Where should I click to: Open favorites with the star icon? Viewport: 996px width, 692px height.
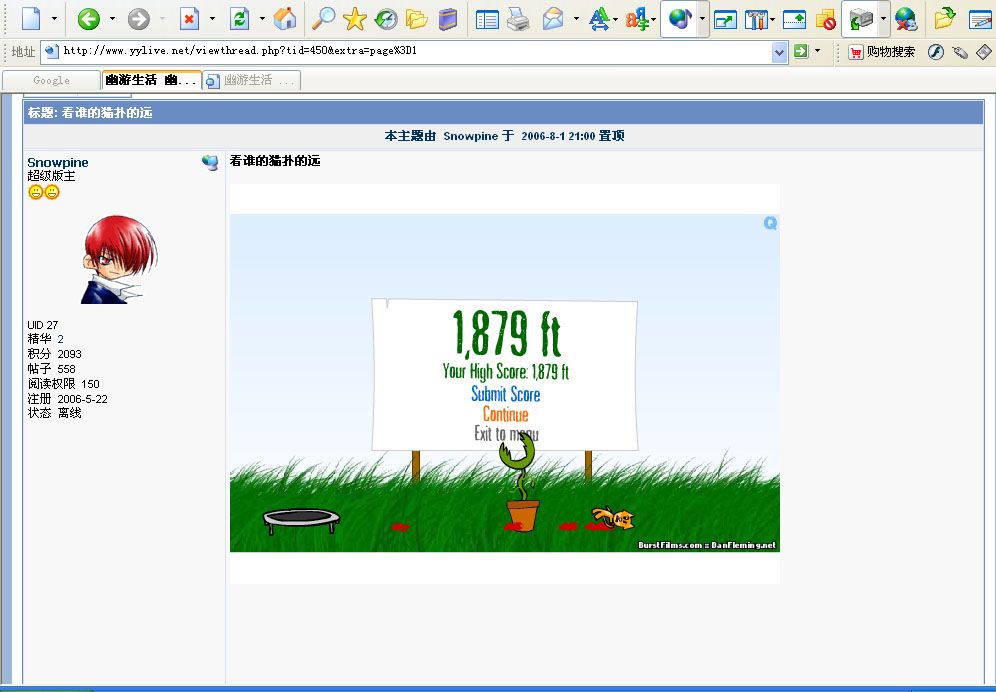(x=354, y=19)
